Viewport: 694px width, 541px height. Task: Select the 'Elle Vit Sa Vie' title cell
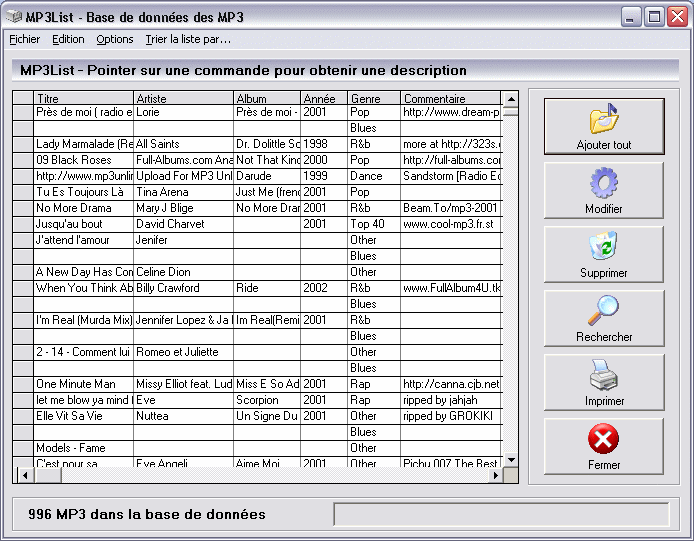(x=83, y=416)
